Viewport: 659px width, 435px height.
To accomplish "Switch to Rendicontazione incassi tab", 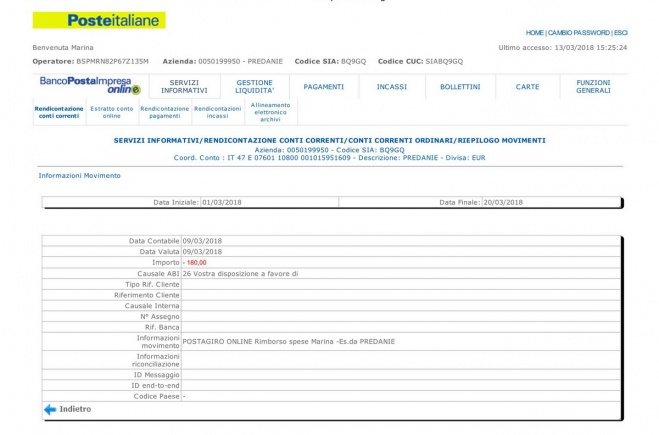I will (217, 112).
